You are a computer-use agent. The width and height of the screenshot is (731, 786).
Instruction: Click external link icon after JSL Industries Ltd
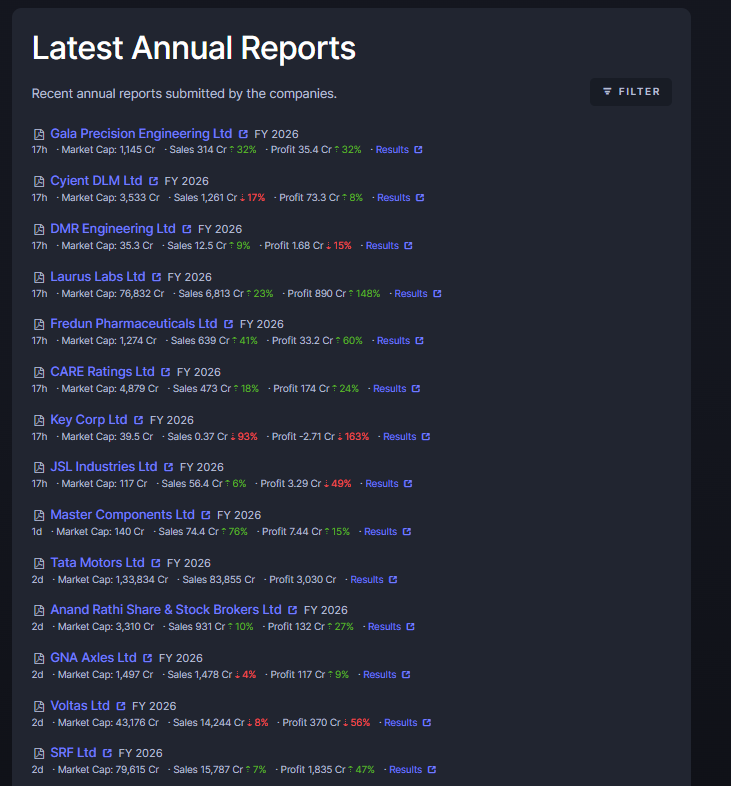coord(168,468)
